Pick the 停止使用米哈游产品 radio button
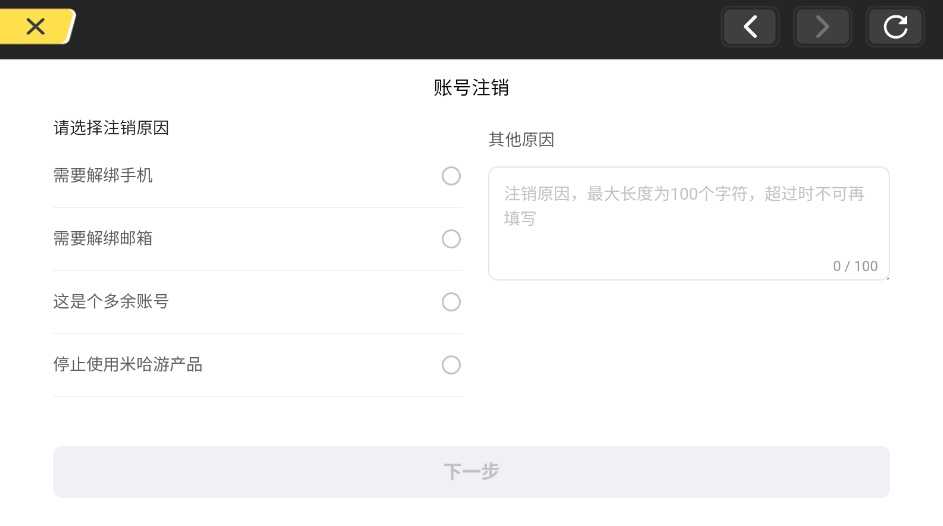The image size is (943, 526). click(x=451, y=365)
